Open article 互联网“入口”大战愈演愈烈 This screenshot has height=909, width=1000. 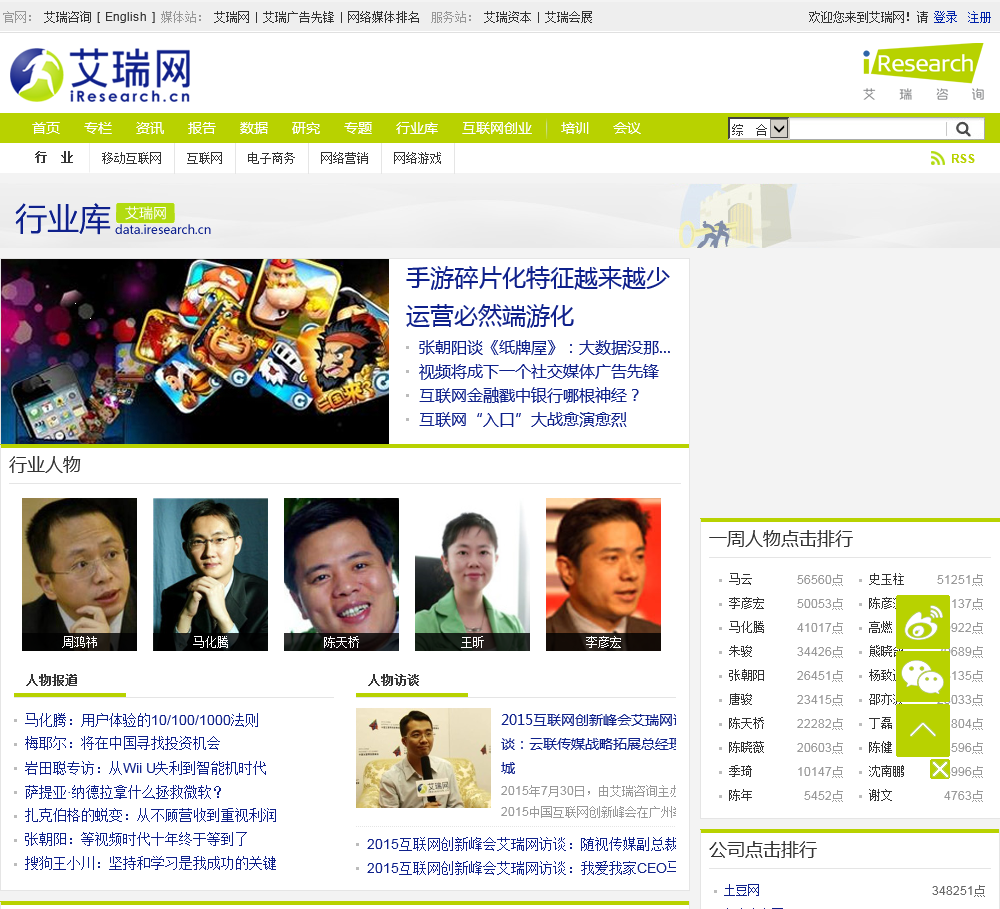click(522, 420)
